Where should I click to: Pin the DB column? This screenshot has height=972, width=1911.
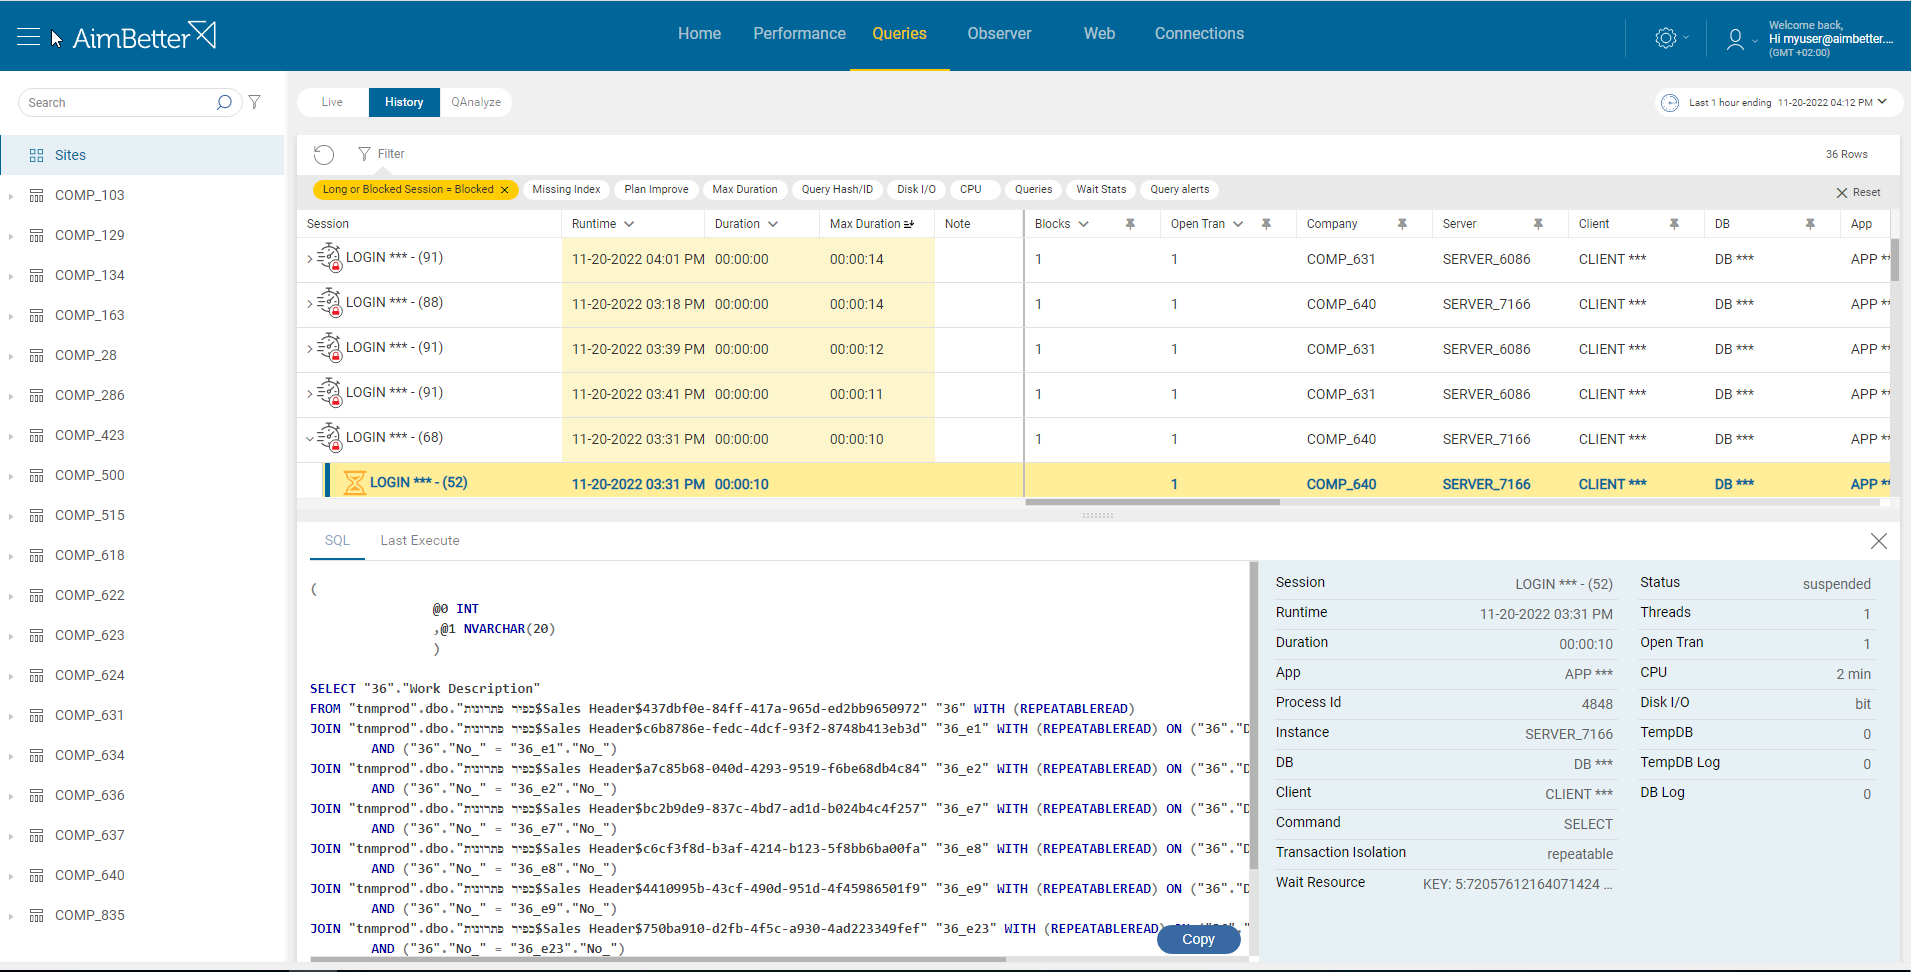pos(1810,224)
